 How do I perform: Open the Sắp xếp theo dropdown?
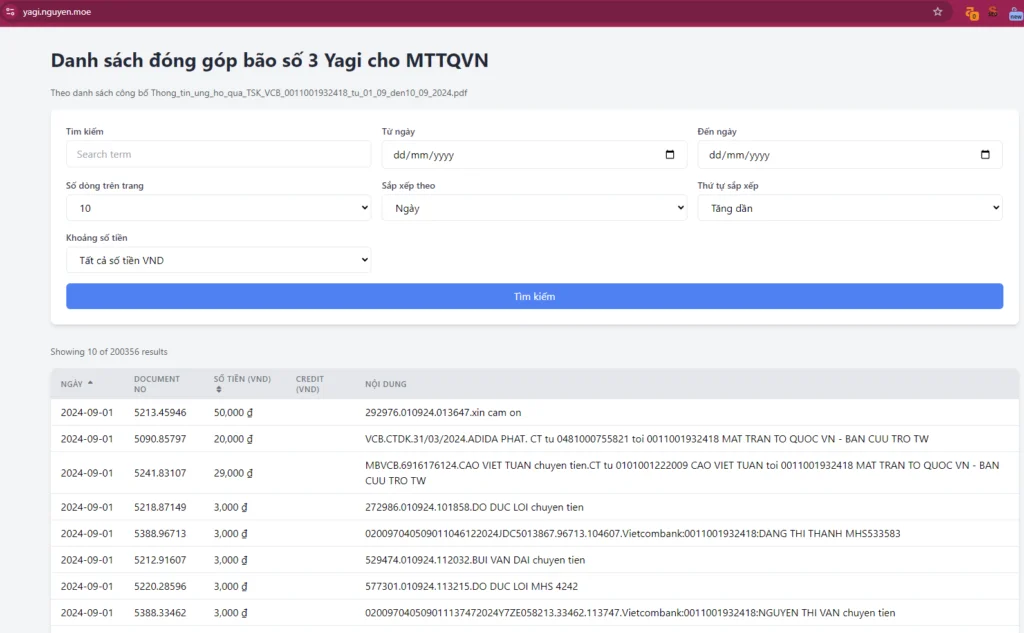[534, 208]
